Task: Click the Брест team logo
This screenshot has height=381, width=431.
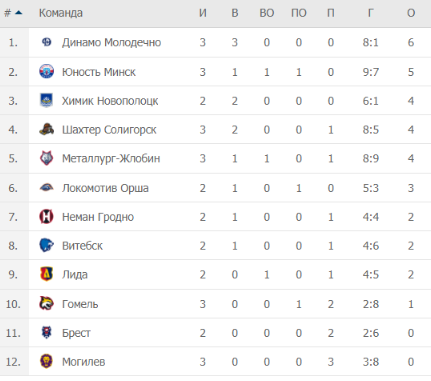Action: (x=46, y=332)
